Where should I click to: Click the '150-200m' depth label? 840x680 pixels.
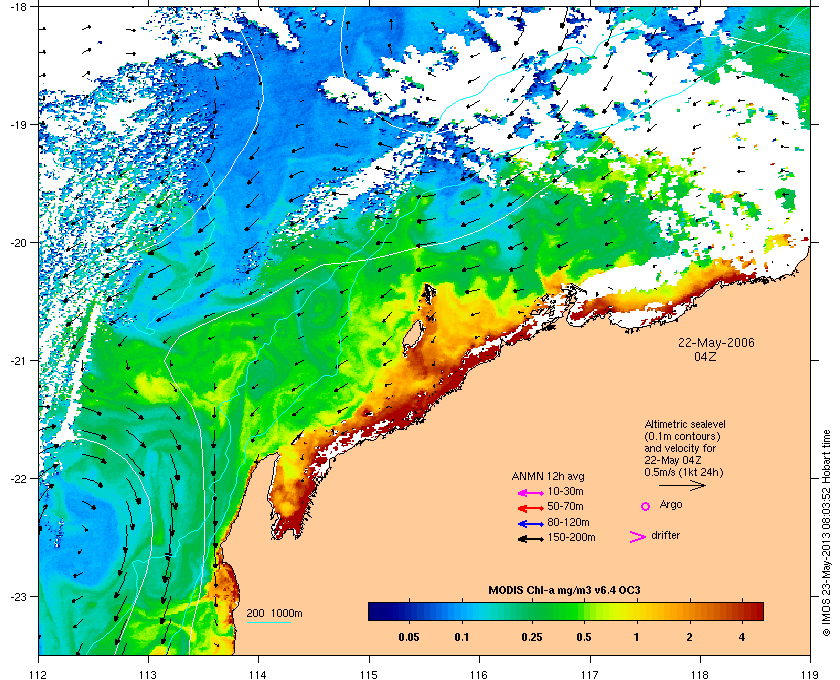[571, 537]
